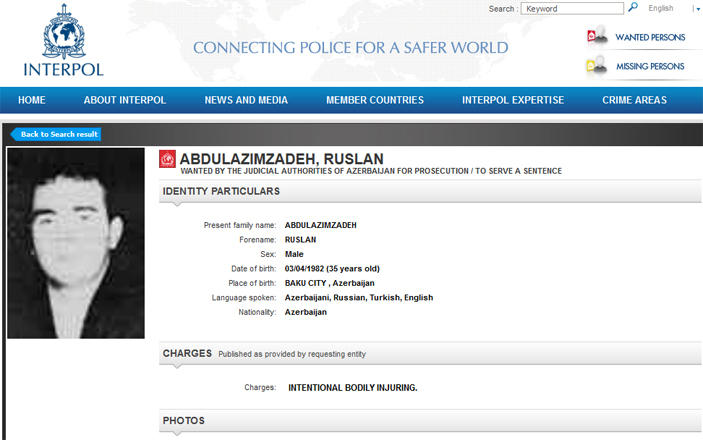Click the suspect portrait photo
This screenshot has width=703, height=440.
coord(76,243)
